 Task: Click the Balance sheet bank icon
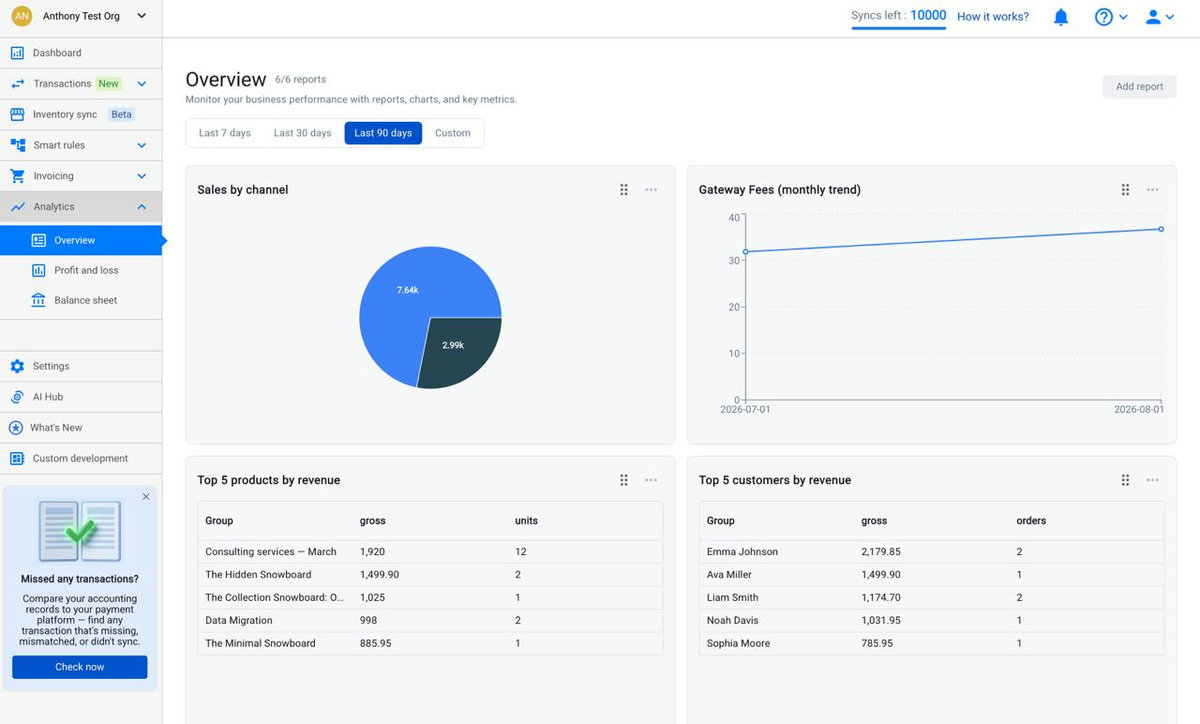tap(39, 300)
